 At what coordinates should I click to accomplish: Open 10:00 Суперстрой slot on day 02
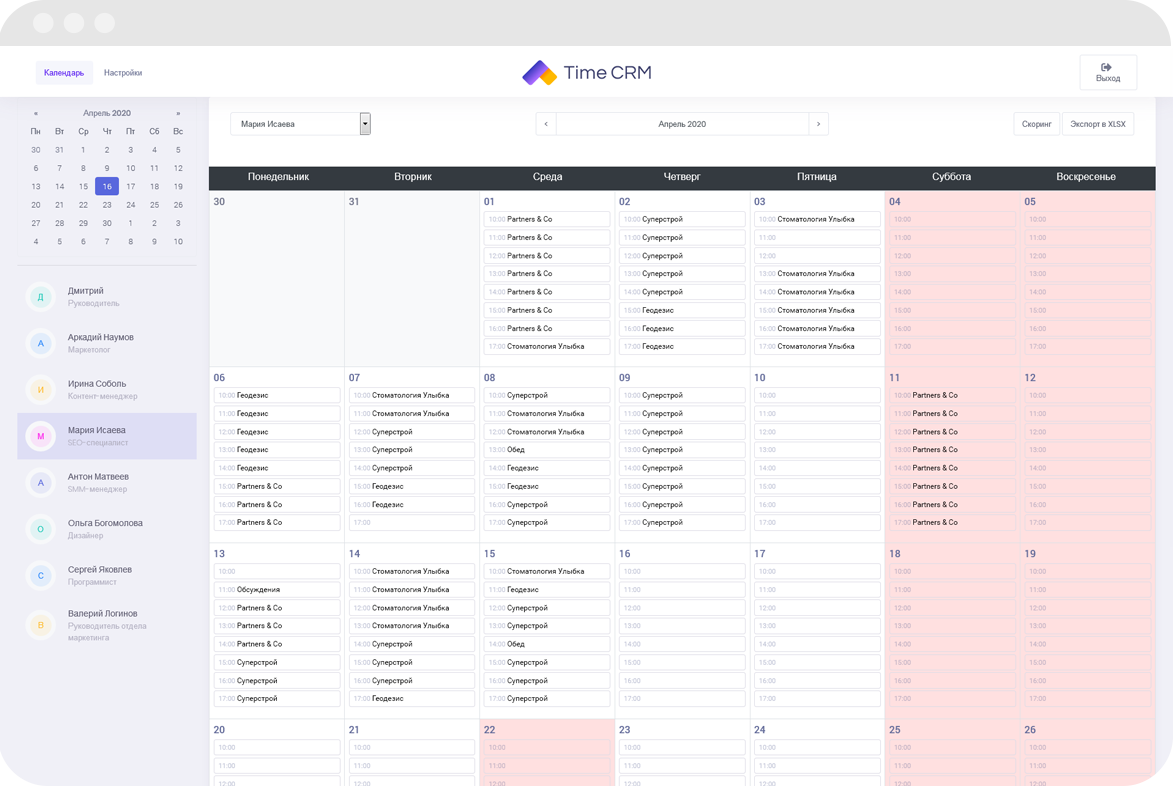pos(682,219)
